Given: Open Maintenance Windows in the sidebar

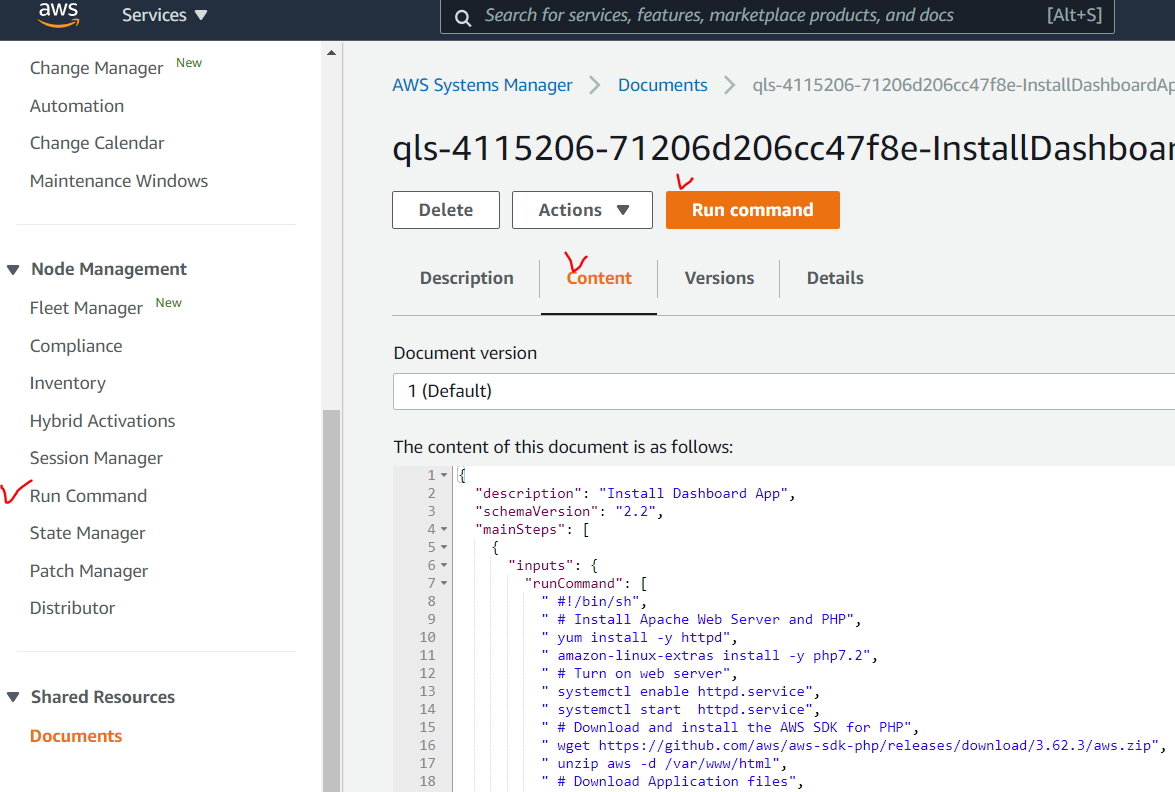Looking at the screenshot, I should (x=118, y=181).
